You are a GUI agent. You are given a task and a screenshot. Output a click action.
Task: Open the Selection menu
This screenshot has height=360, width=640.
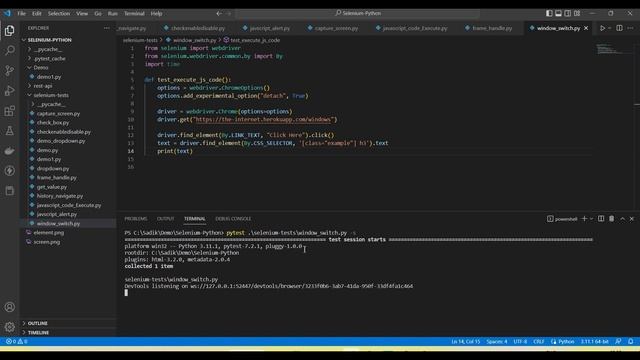[59, 13]
